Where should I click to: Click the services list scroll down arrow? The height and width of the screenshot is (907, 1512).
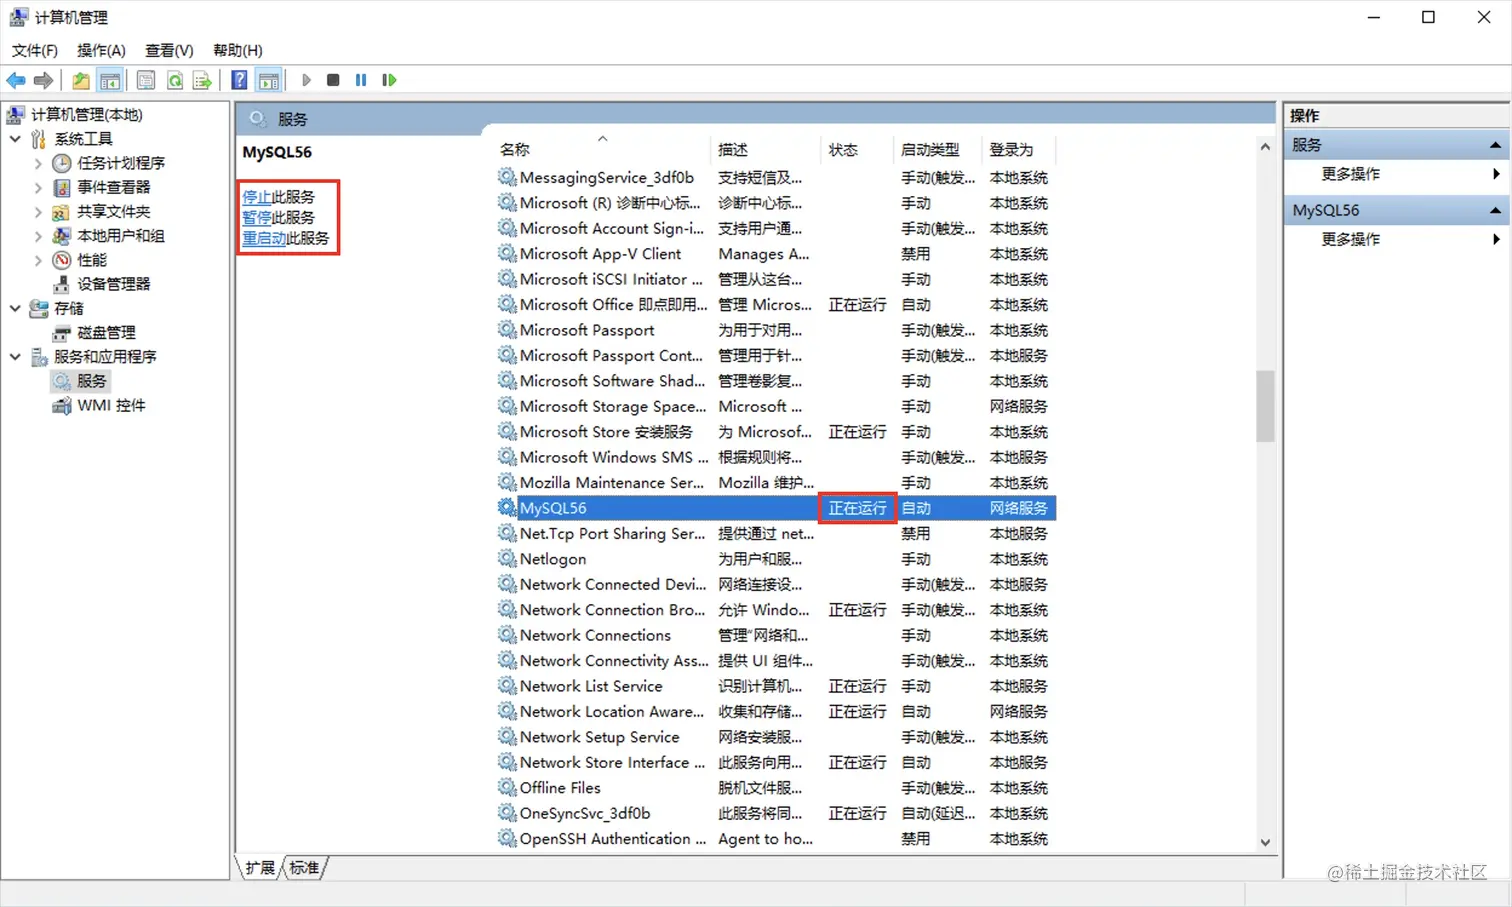tap(1265, 842)
